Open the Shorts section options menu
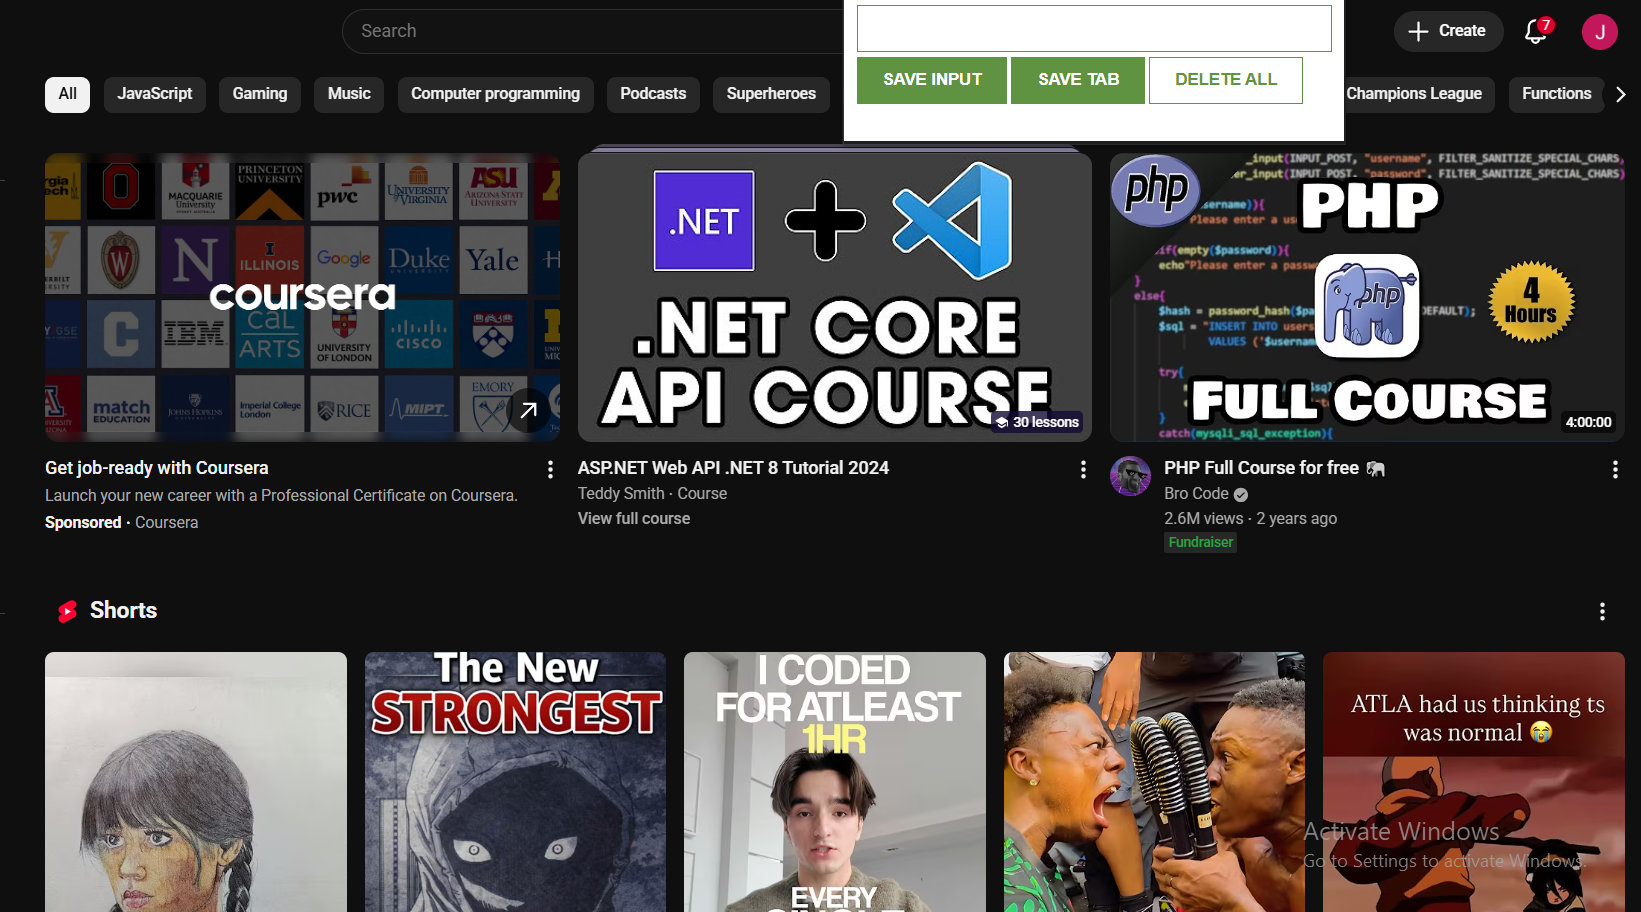1641x912 pixels. (x=1602, y=611)
